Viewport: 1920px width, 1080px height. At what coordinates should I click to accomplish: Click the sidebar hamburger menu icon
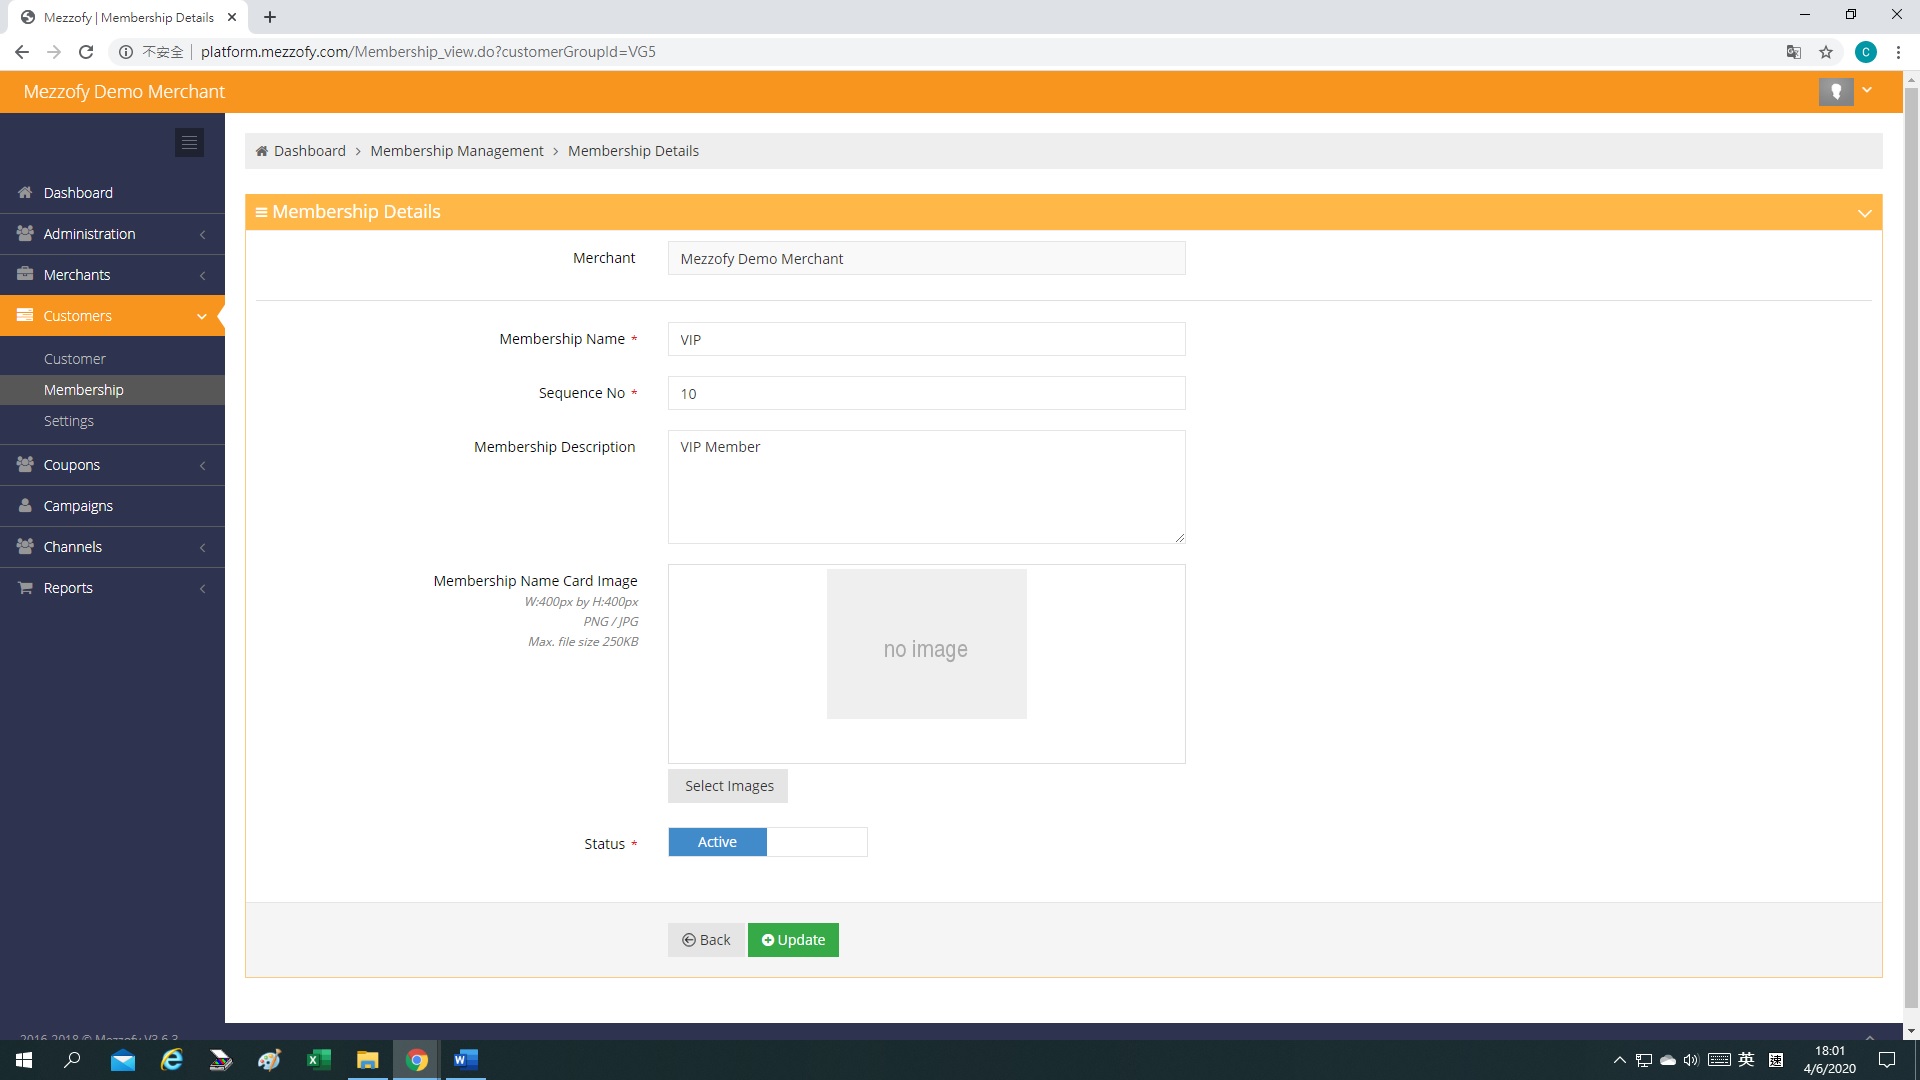click(189, 142)
